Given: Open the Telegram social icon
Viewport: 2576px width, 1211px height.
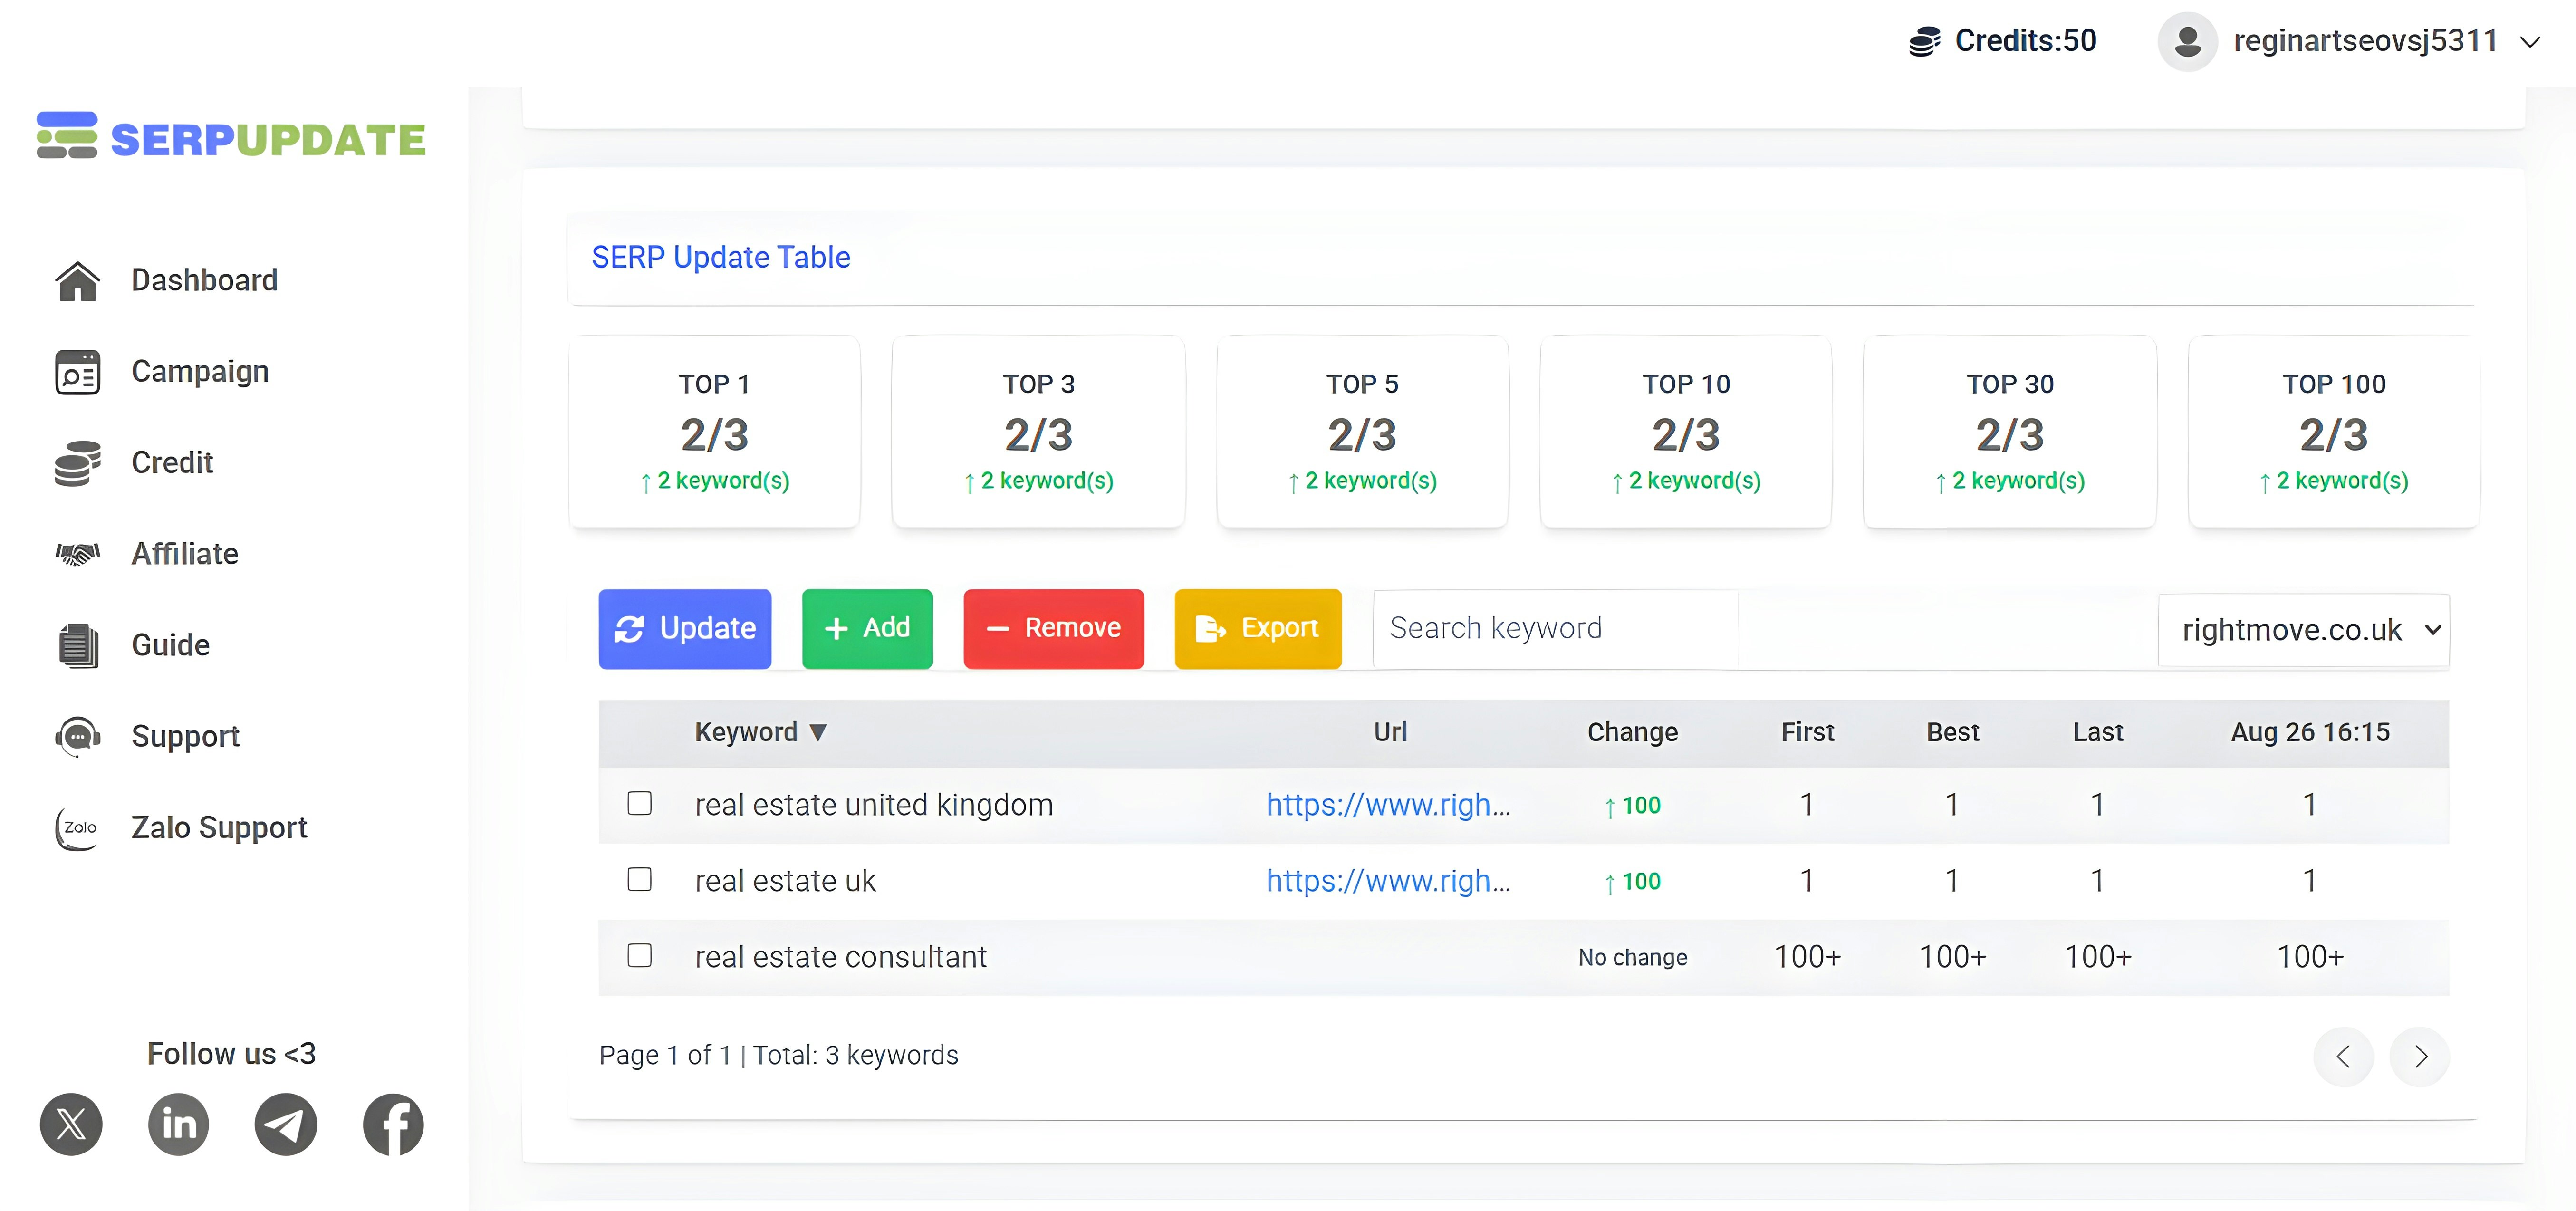Looking at the screenshot, I should 286,1124.
